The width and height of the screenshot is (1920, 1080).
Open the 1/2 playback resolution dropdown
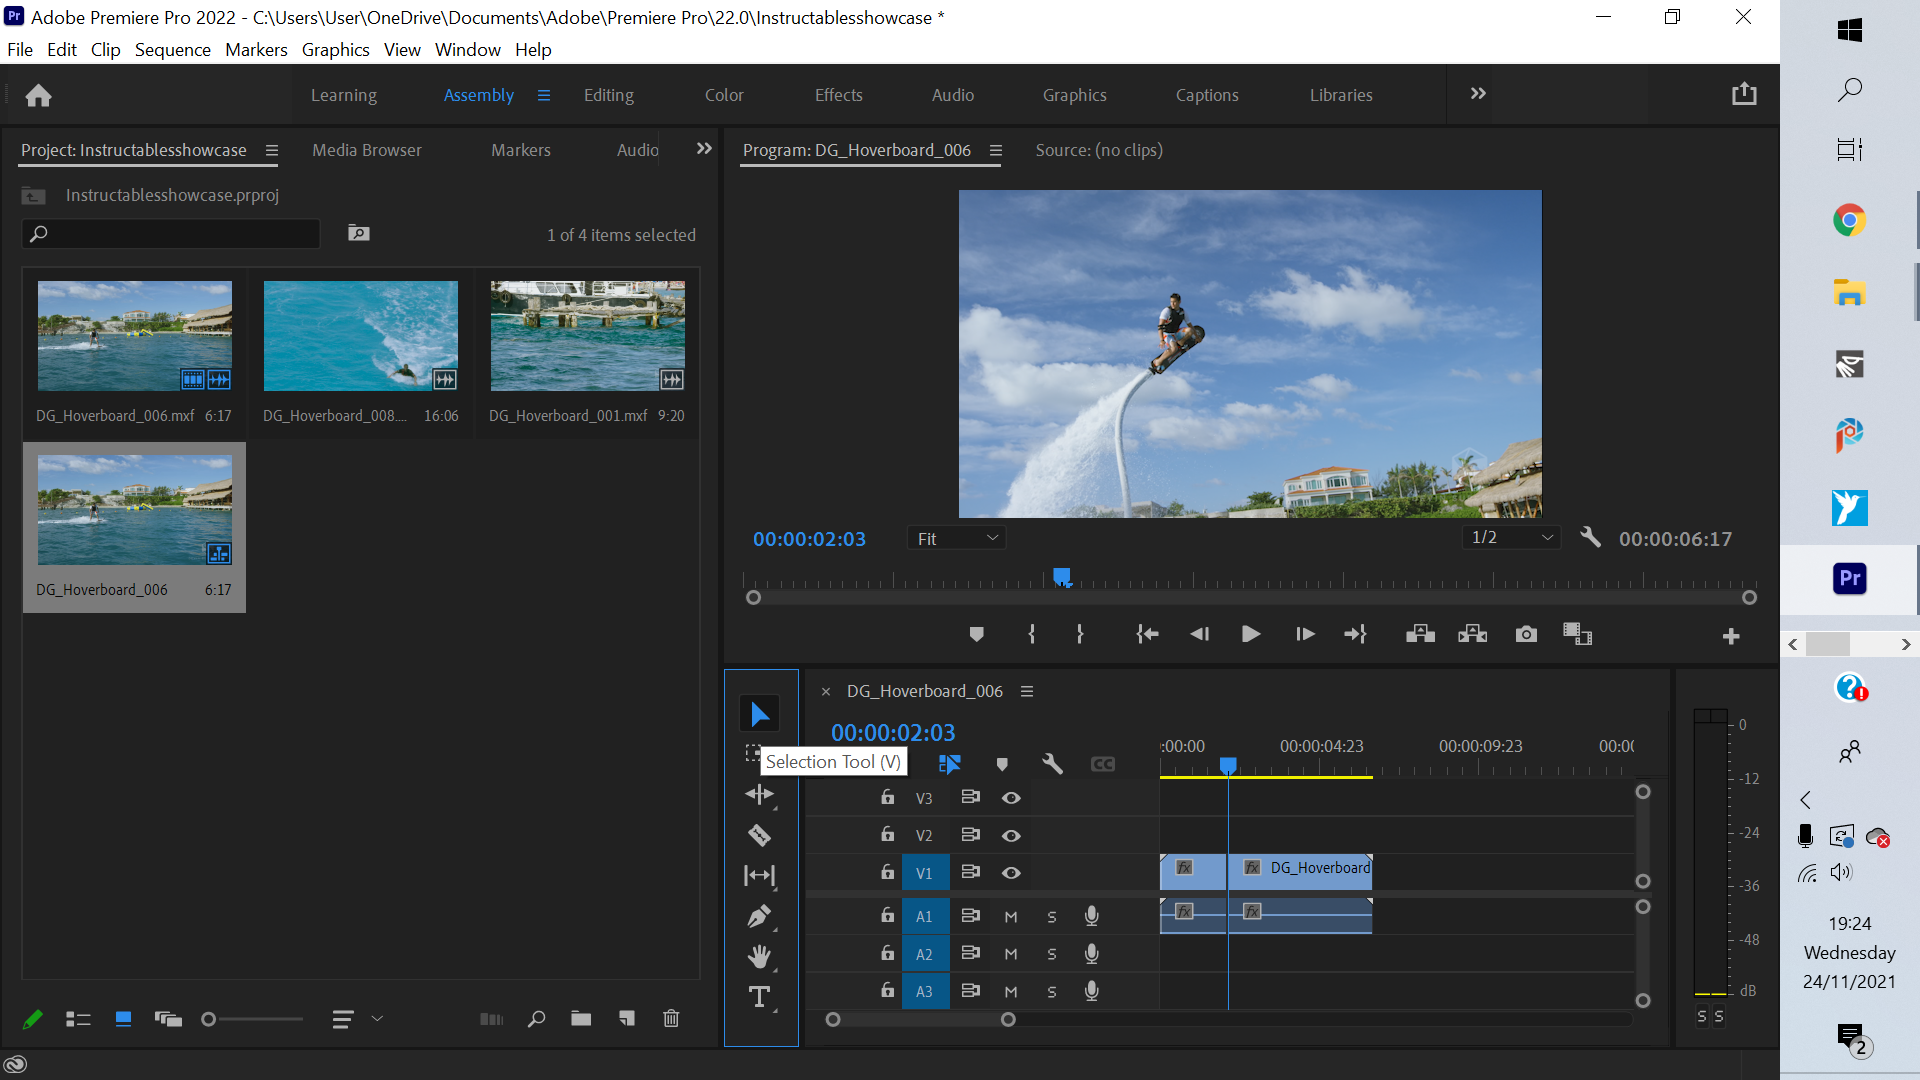coord(1511,538)
